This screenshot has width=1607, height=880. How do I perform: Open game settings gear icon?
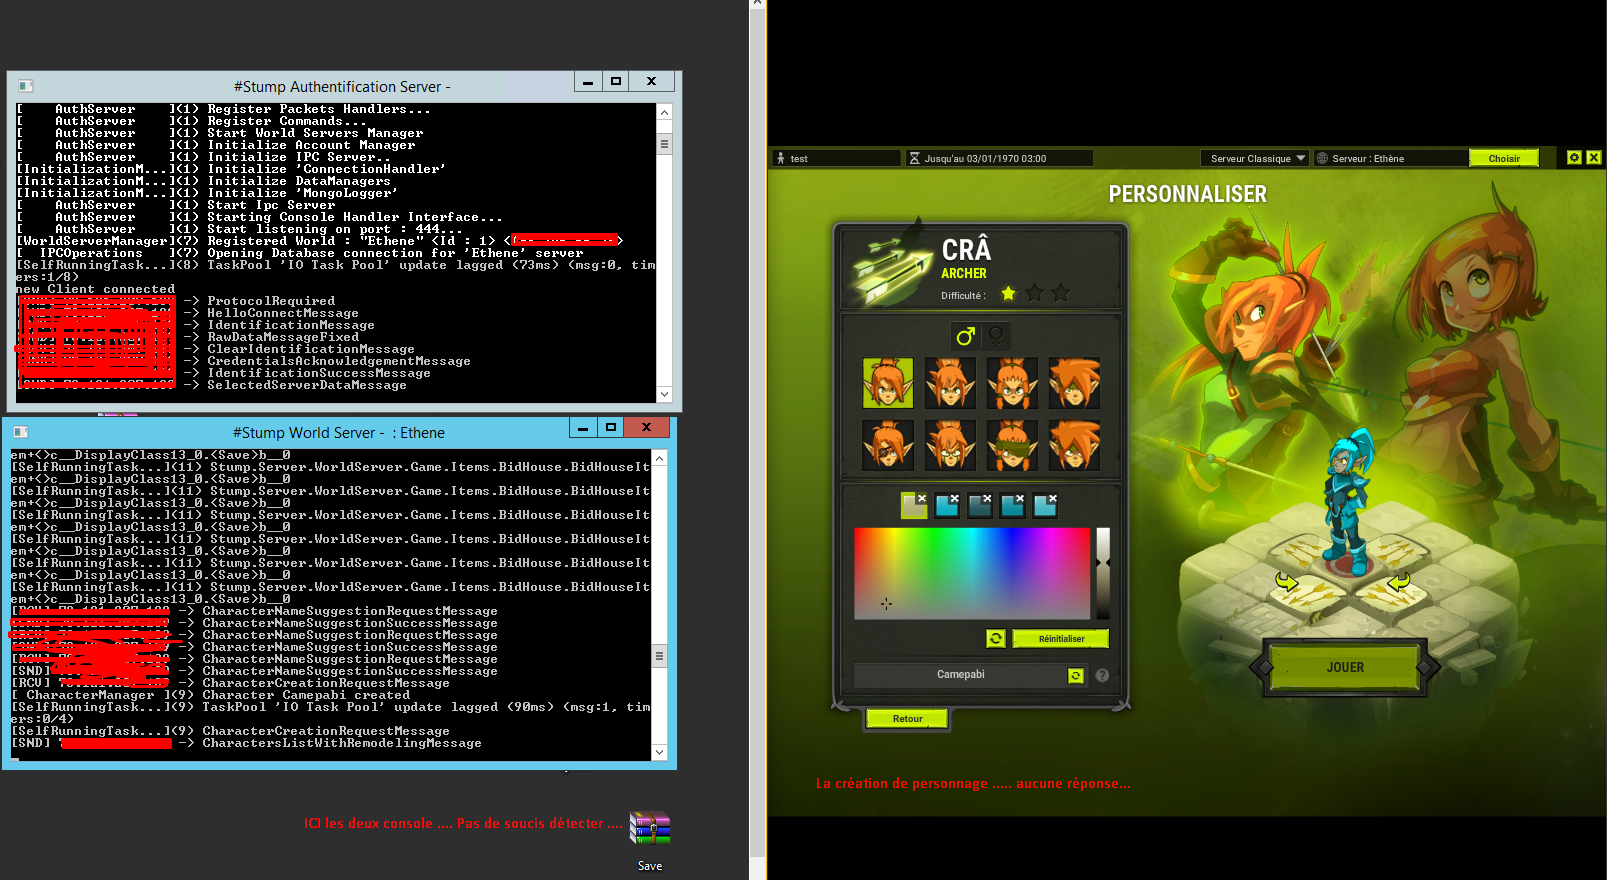(1574, 158)
